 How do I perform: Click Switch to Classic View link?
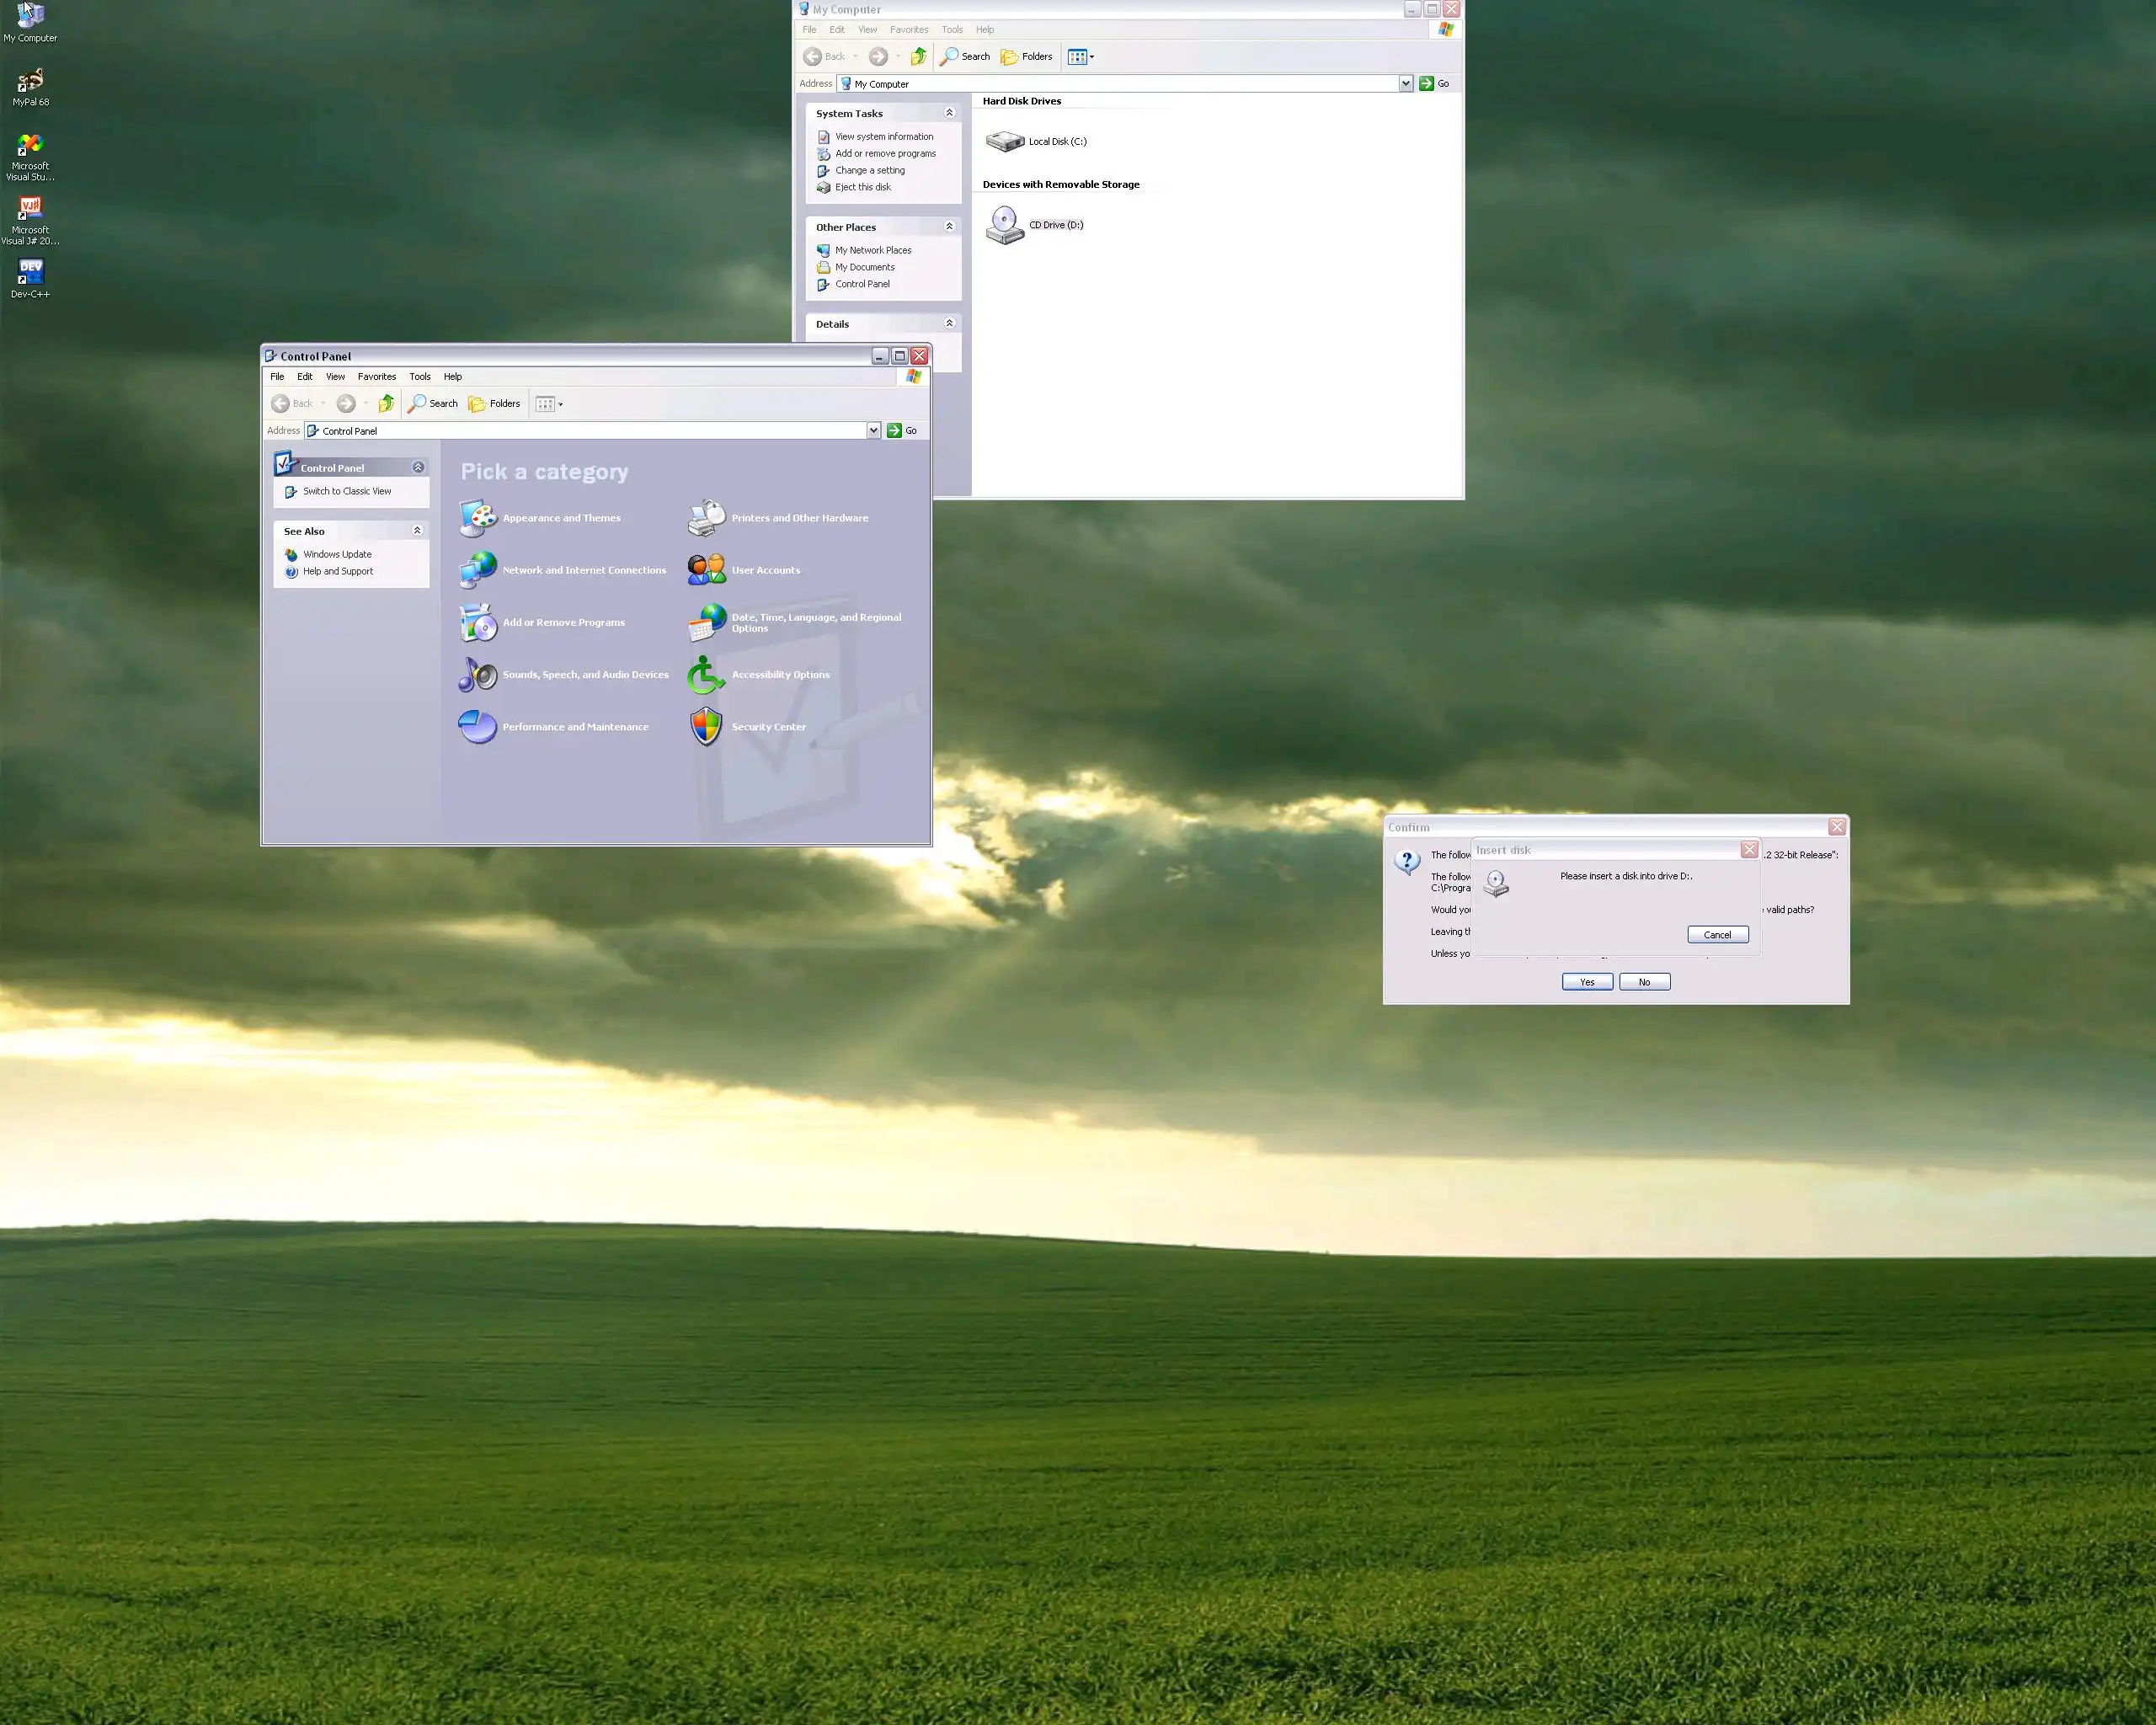tap(347, 492)
